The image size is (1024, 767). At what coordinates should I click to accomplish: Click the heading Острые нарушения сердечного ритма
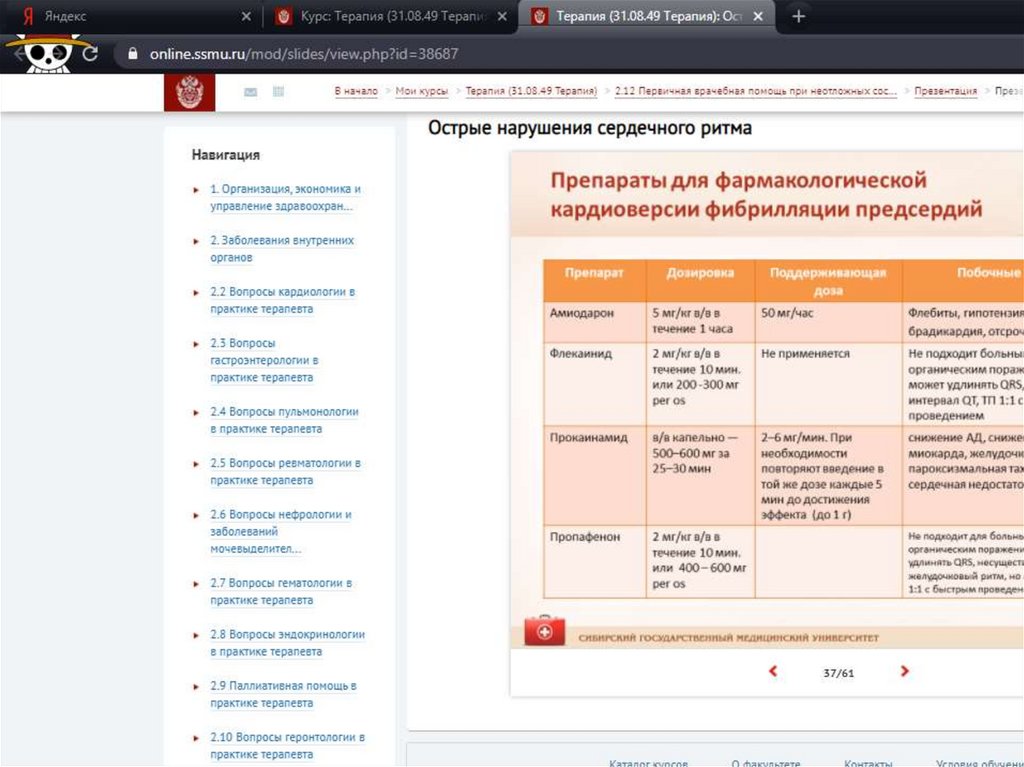click(x=590, y=127)
